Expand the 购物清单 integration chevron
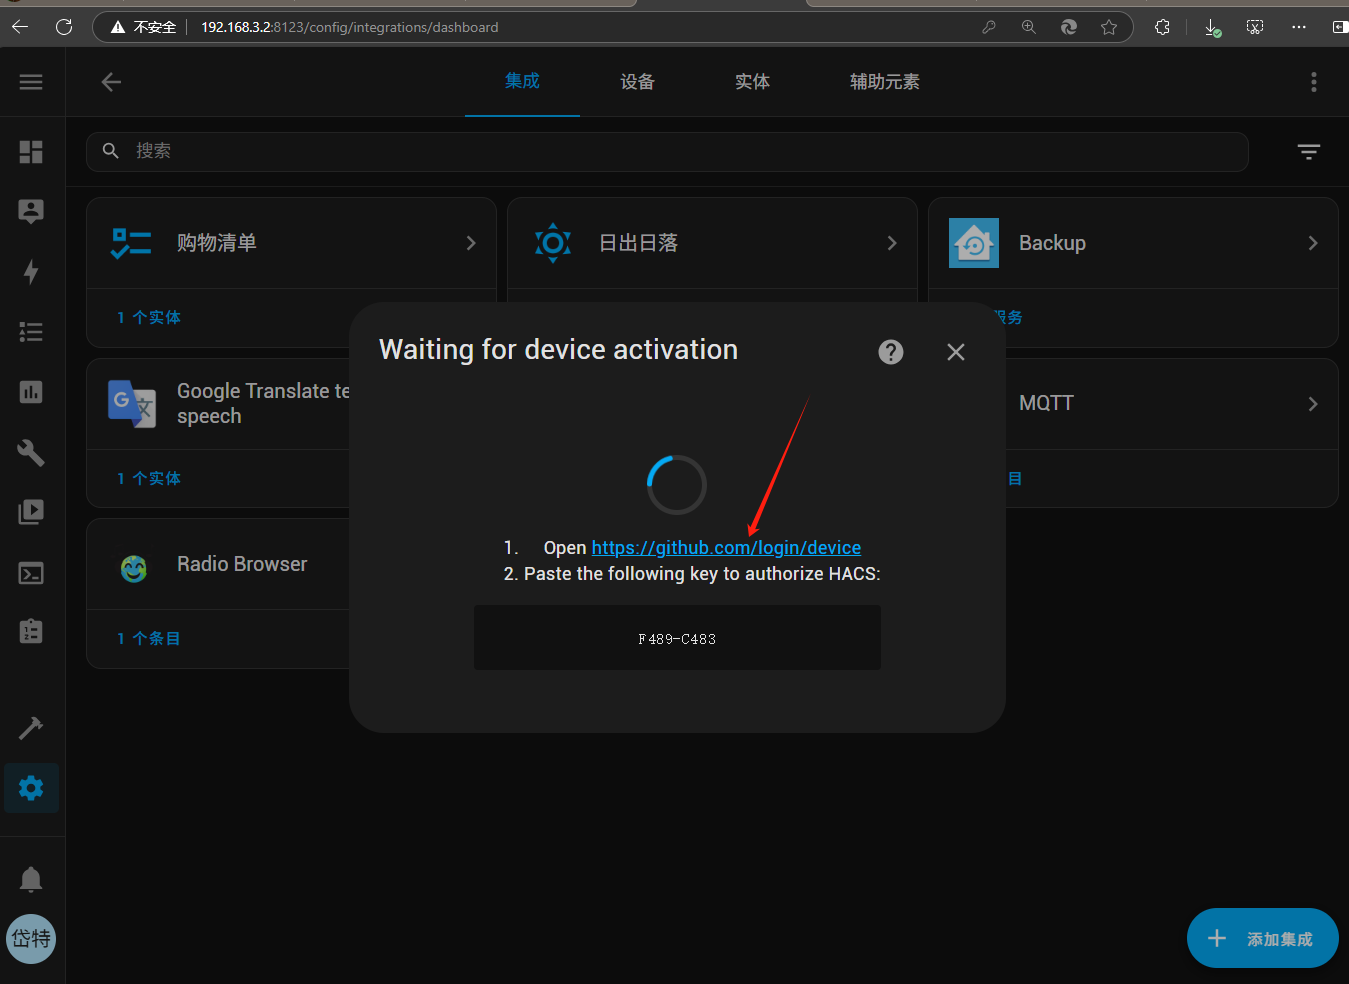Screen dimensions: 1349x984 pyautogui.click(x=471, y=243)
